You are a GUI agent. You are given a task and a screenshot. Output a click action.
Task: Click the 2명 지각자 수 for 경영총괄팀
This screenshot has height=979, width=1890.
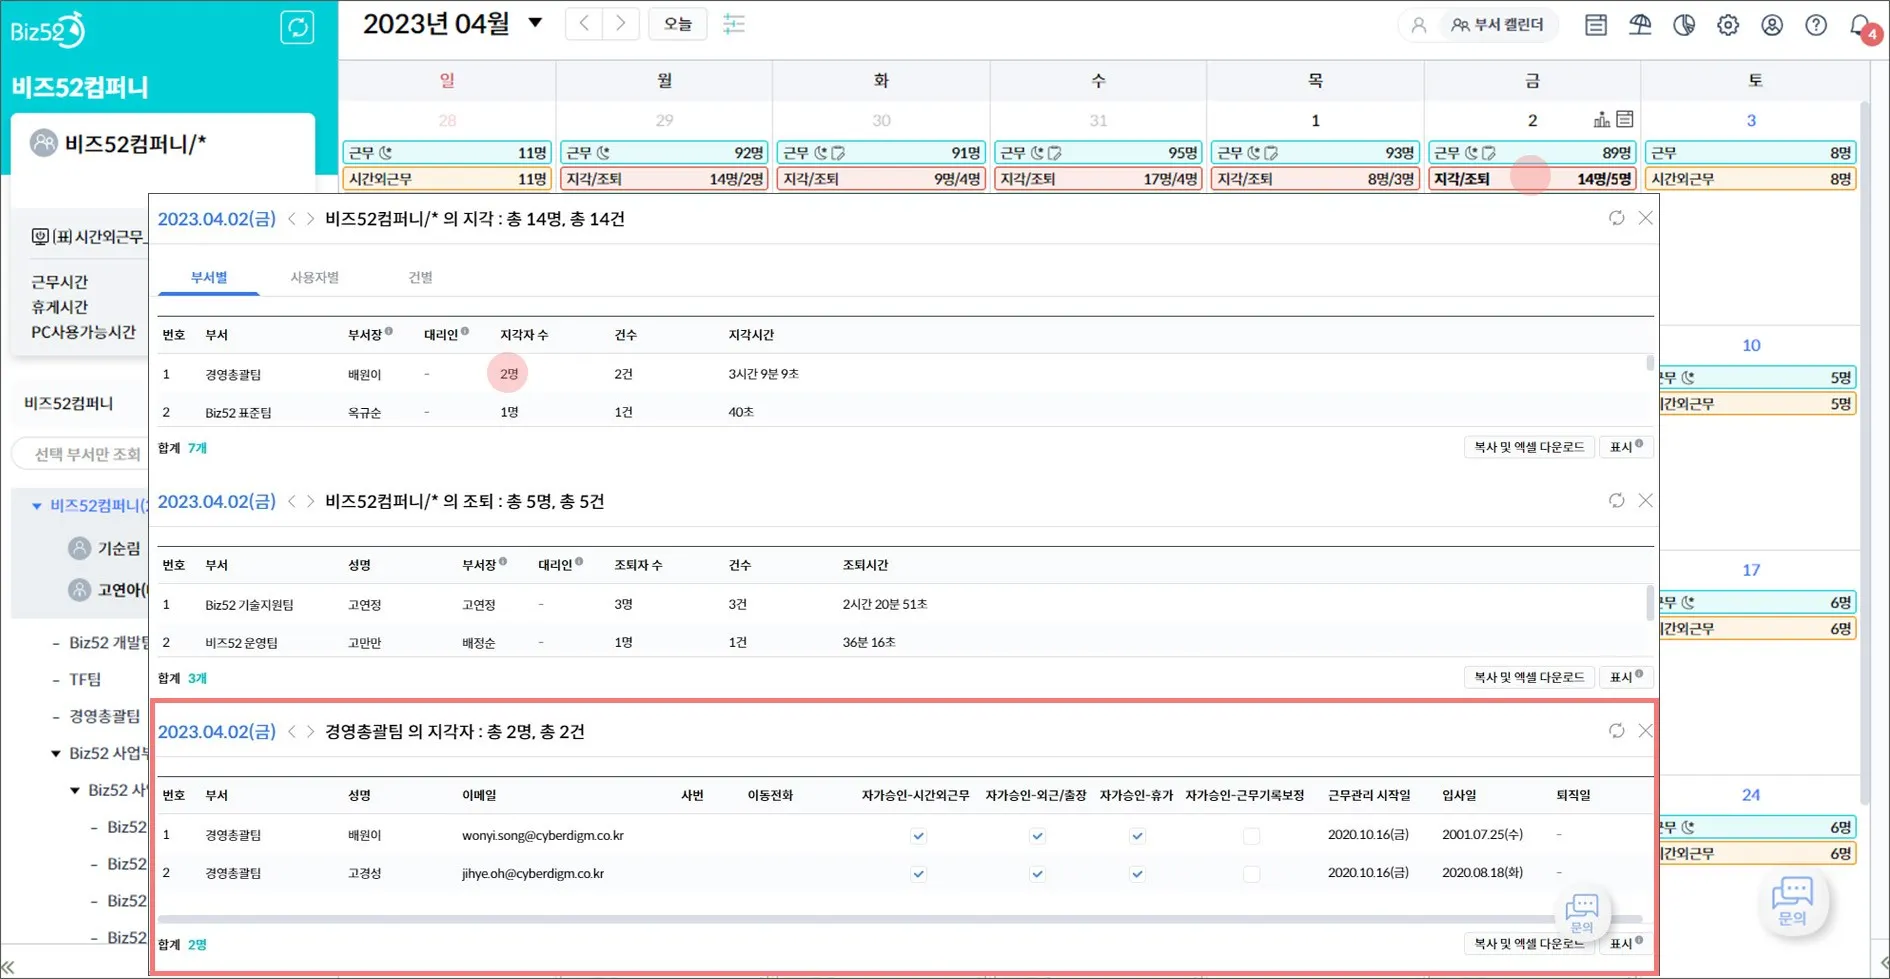click(x=509, y=374)
